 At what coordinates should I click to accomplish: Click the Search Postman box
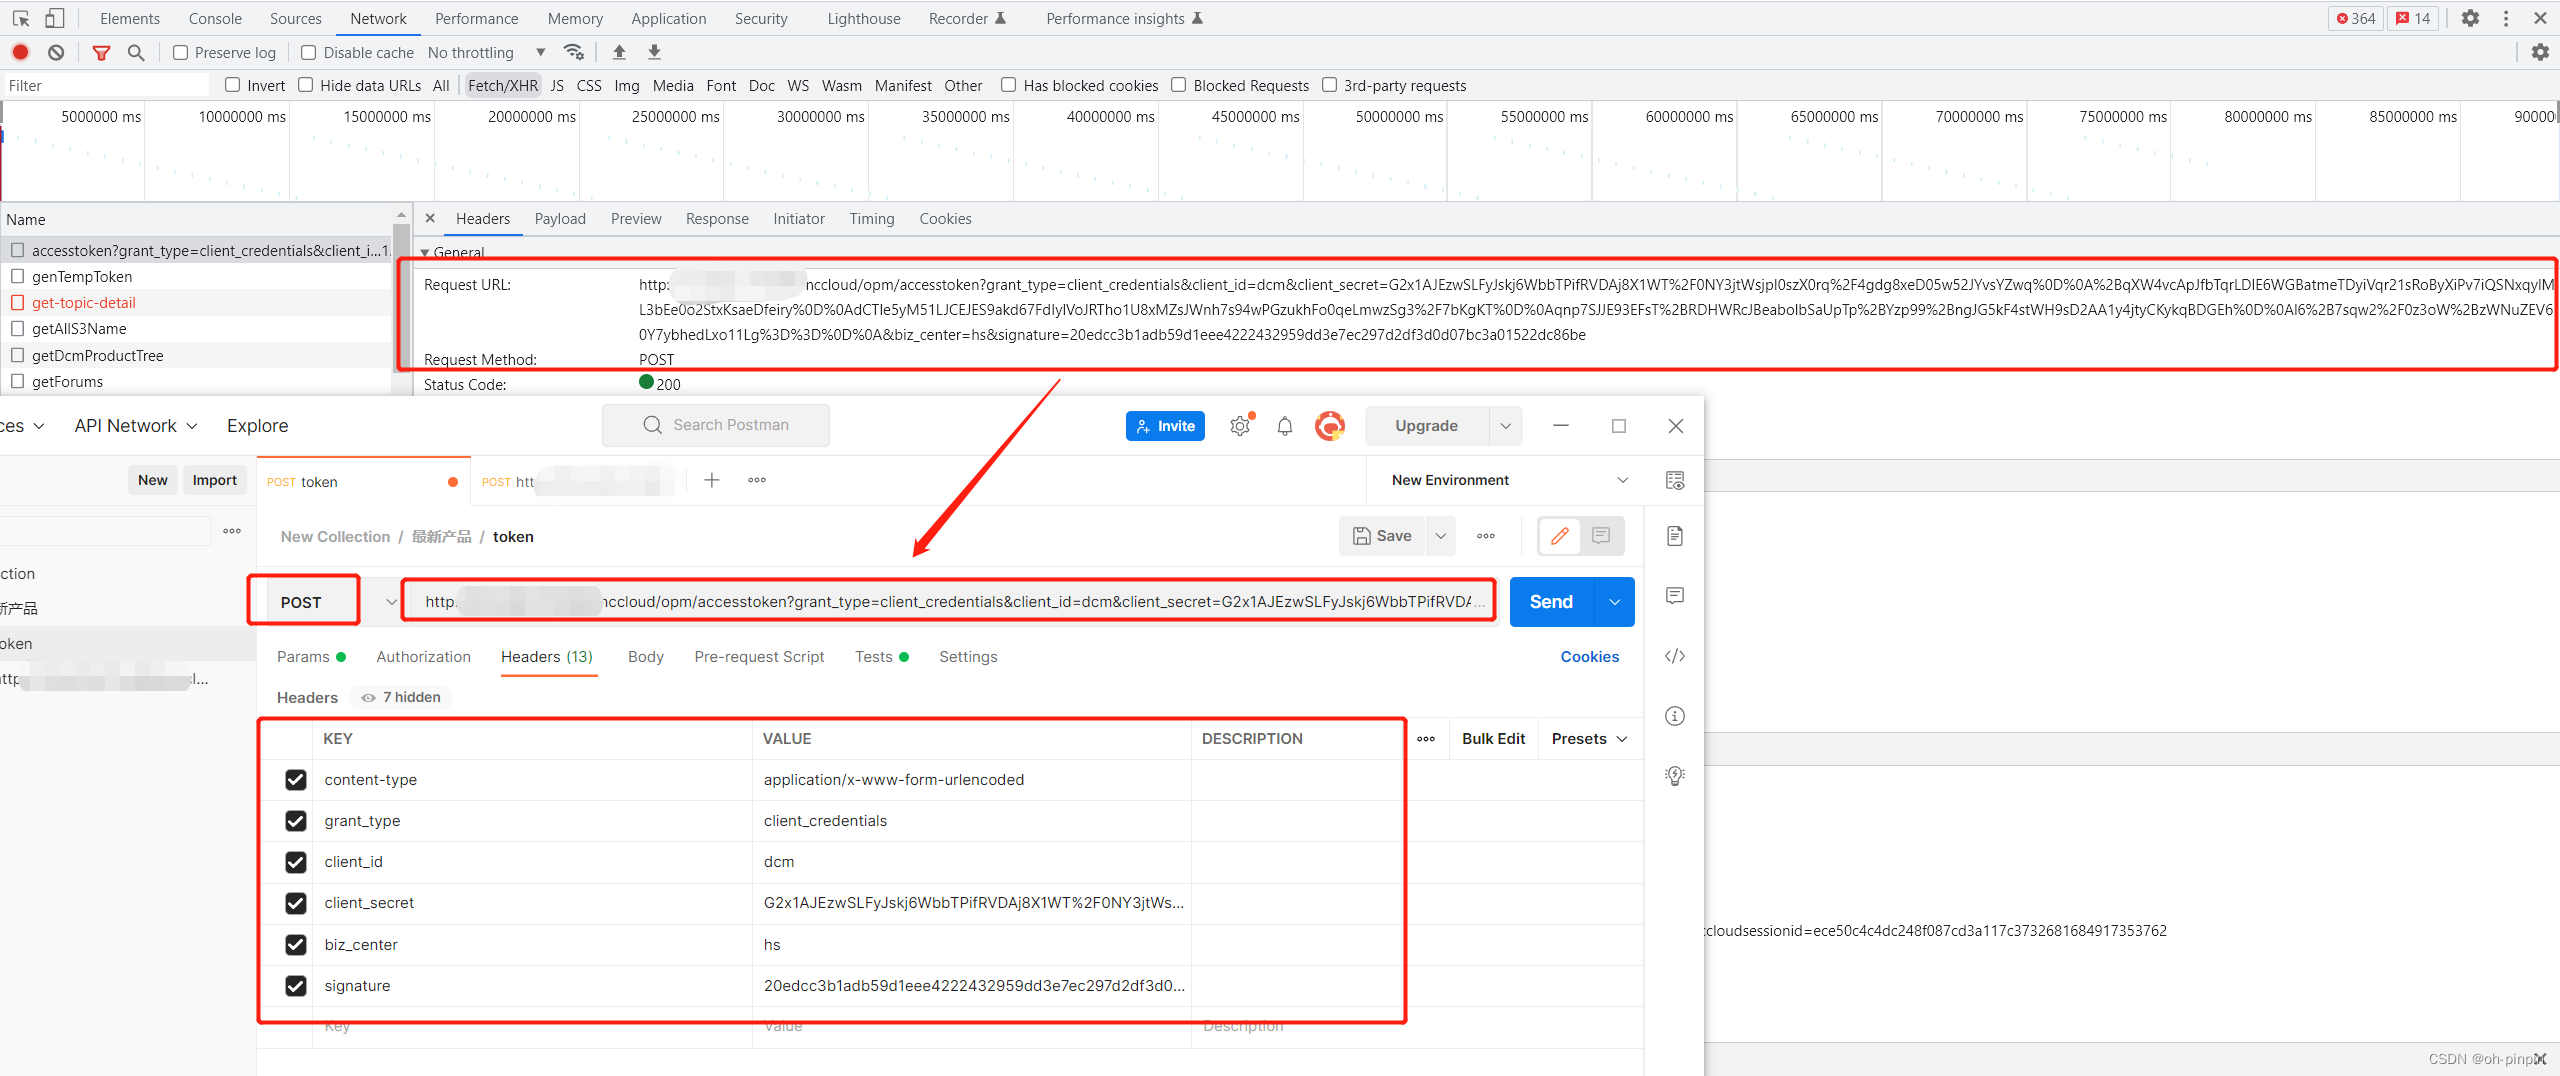point(716,425)
